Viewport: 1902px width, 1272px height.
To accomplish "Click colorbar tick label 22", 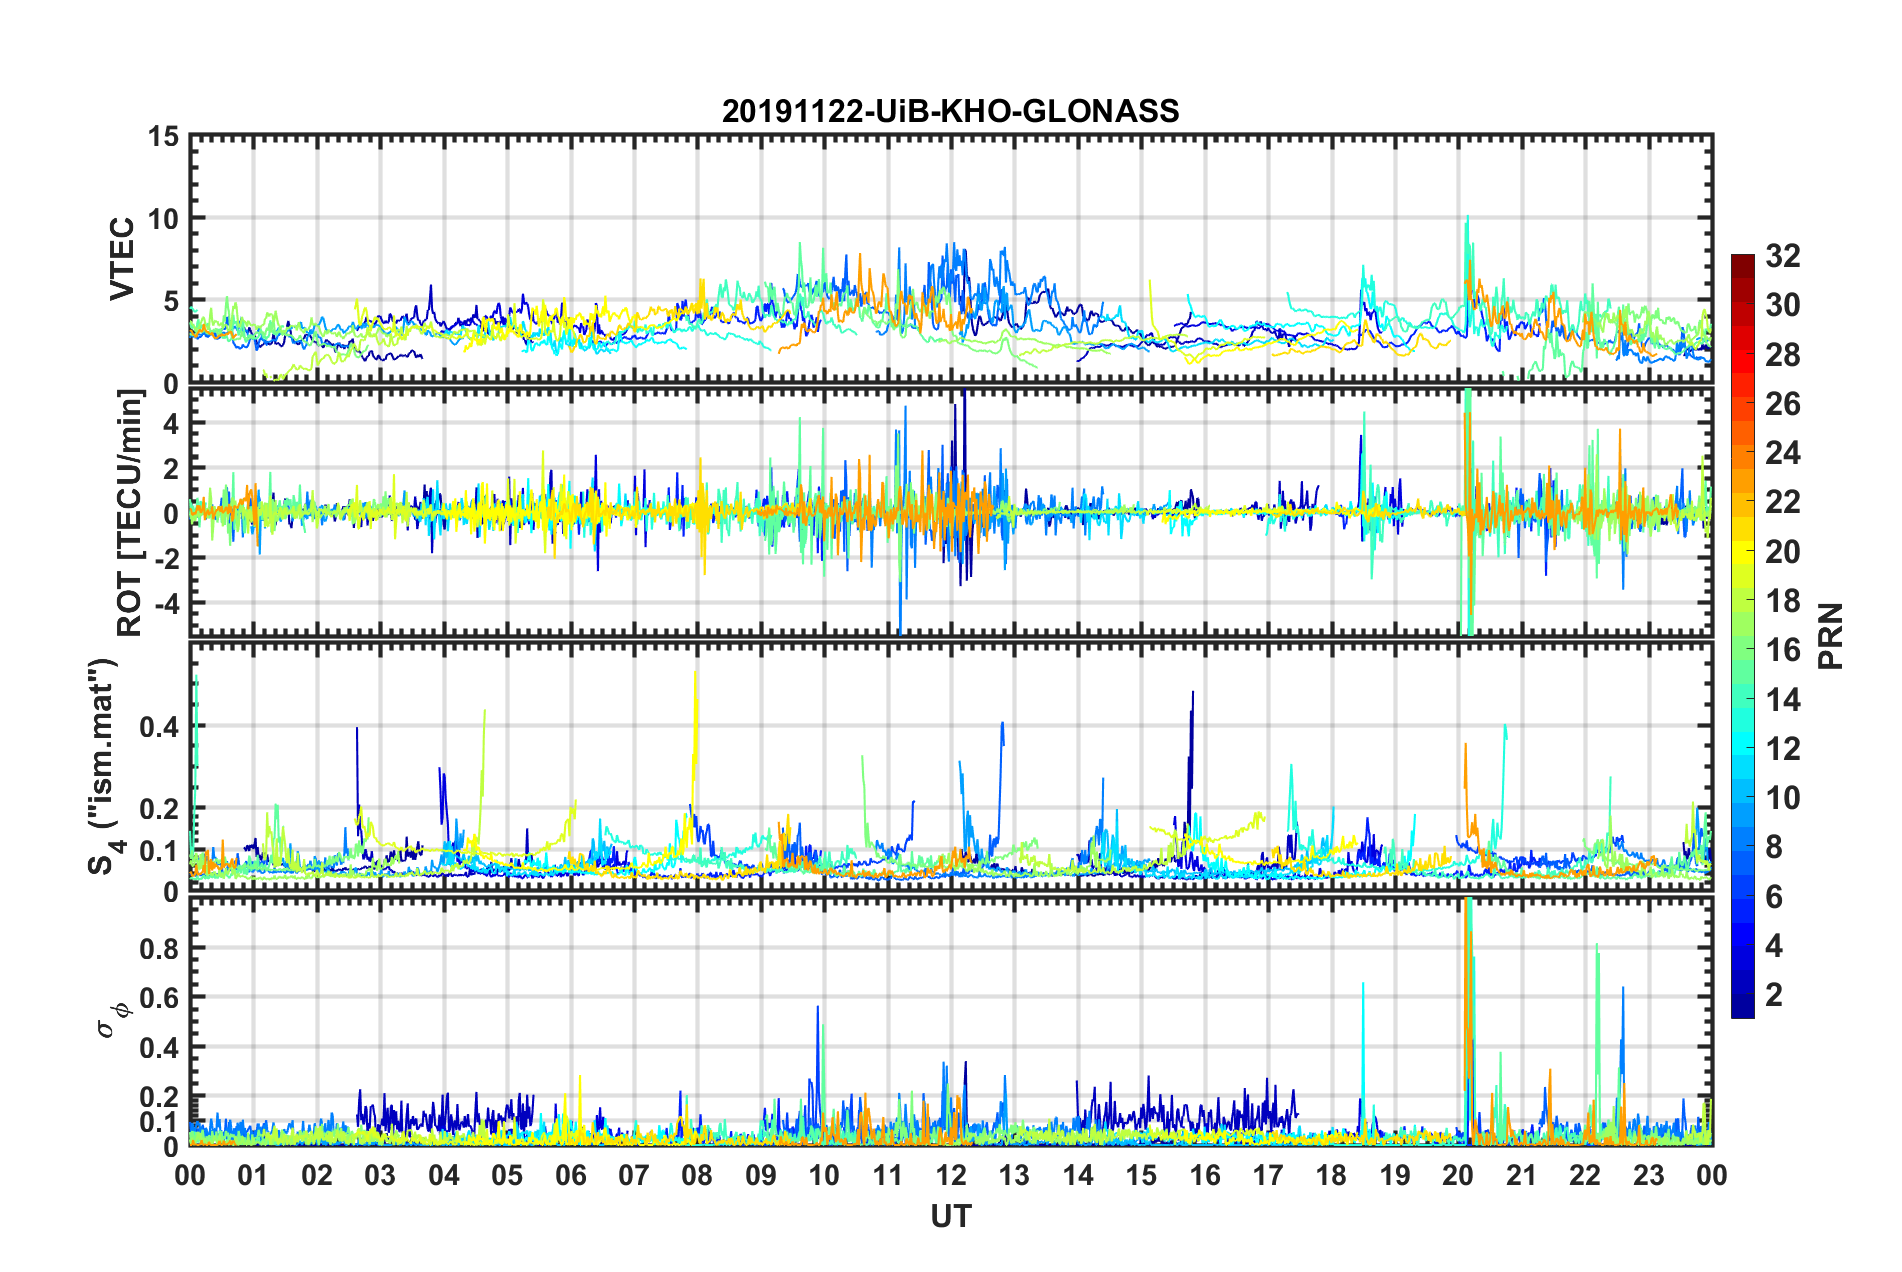I will point(1782,502).
